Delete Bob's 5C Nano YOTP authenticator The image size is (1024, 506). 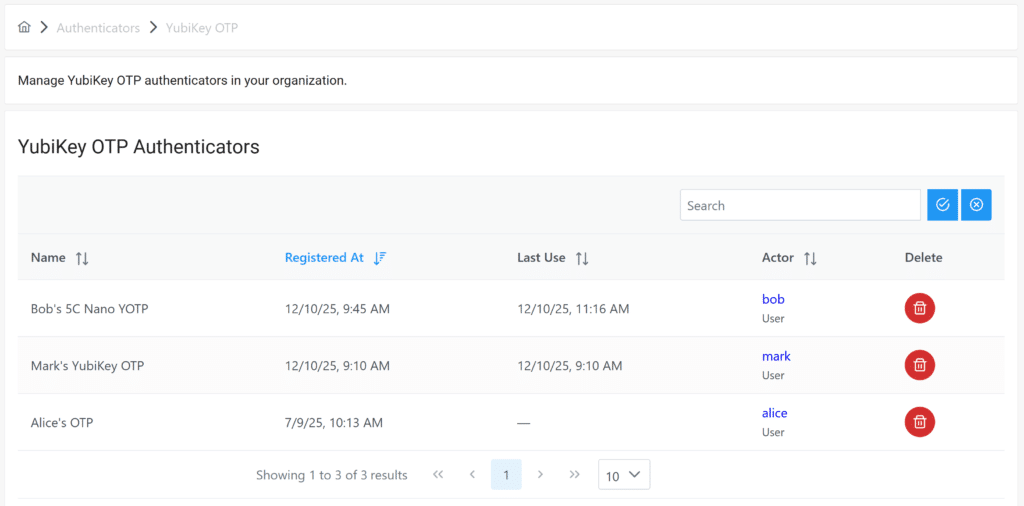point(920,308)
